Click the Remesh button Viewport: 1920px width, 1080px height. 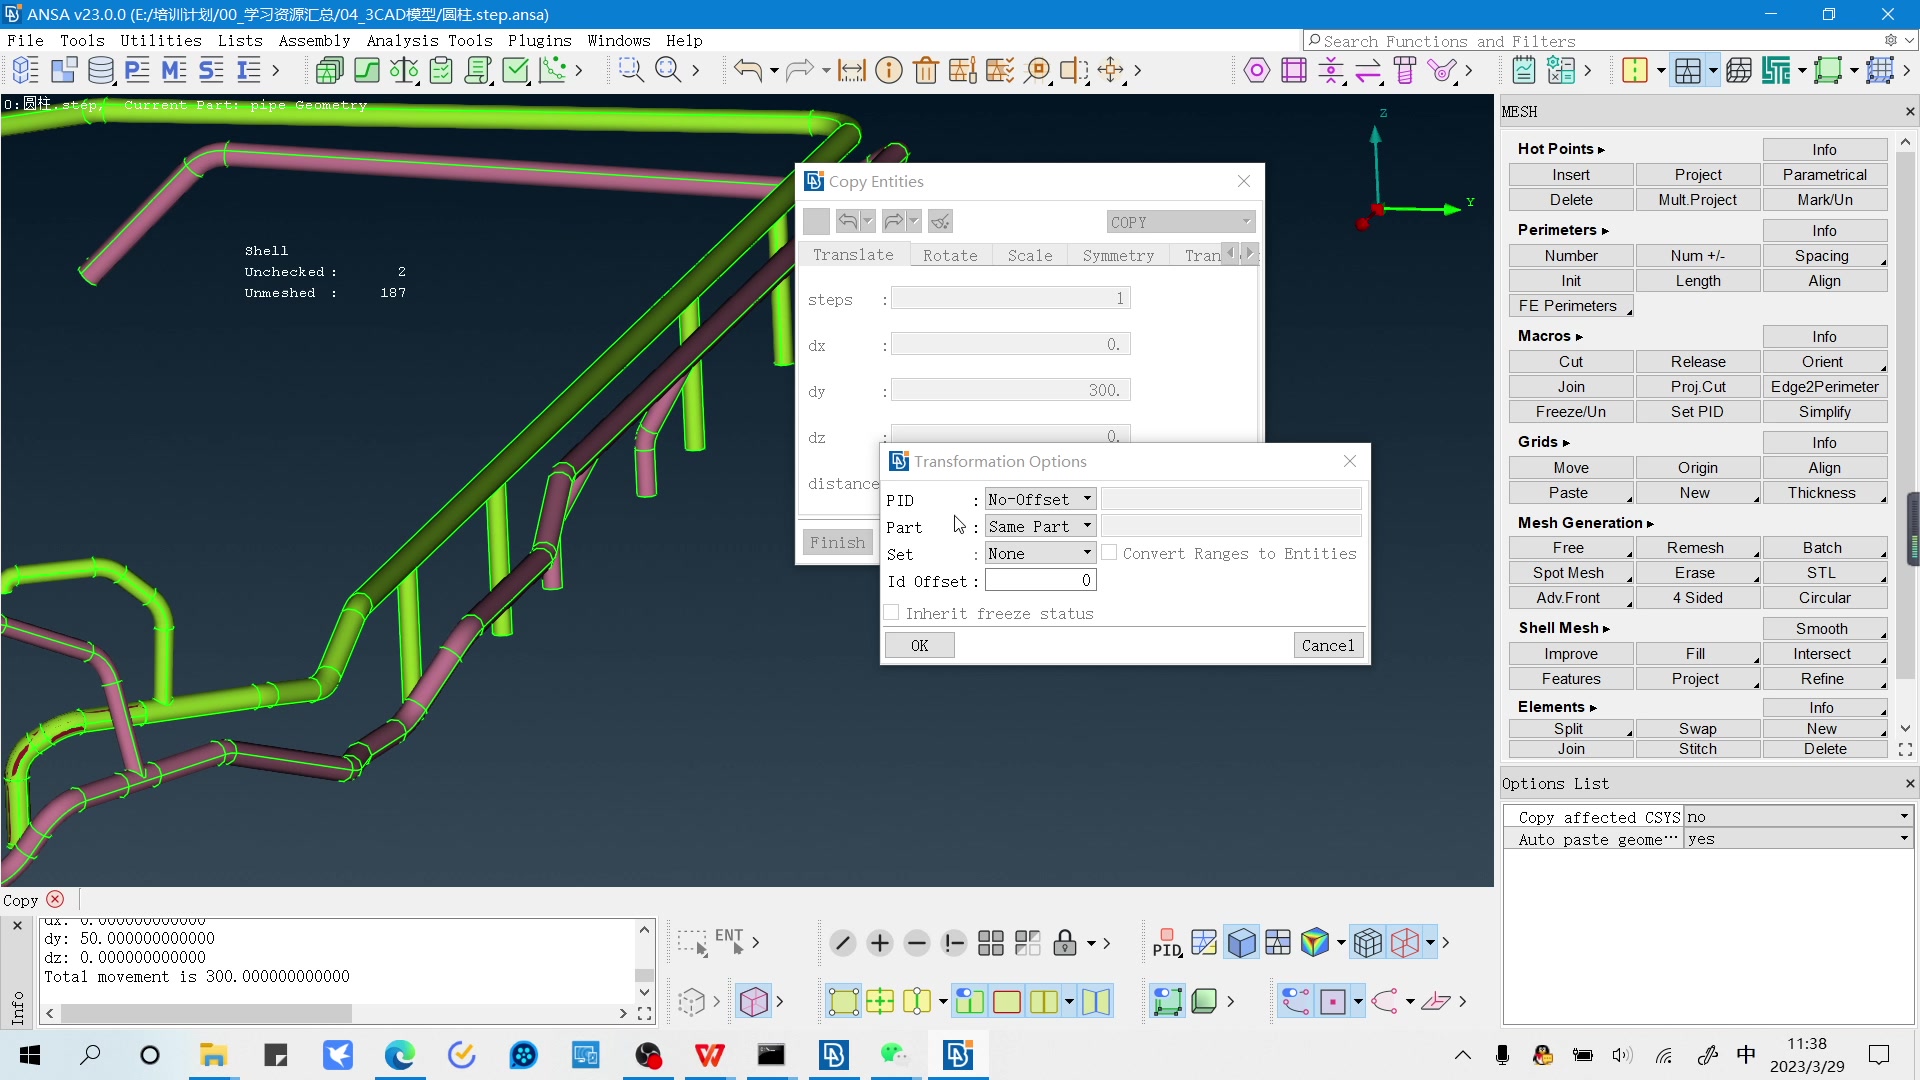point(1697,547)
